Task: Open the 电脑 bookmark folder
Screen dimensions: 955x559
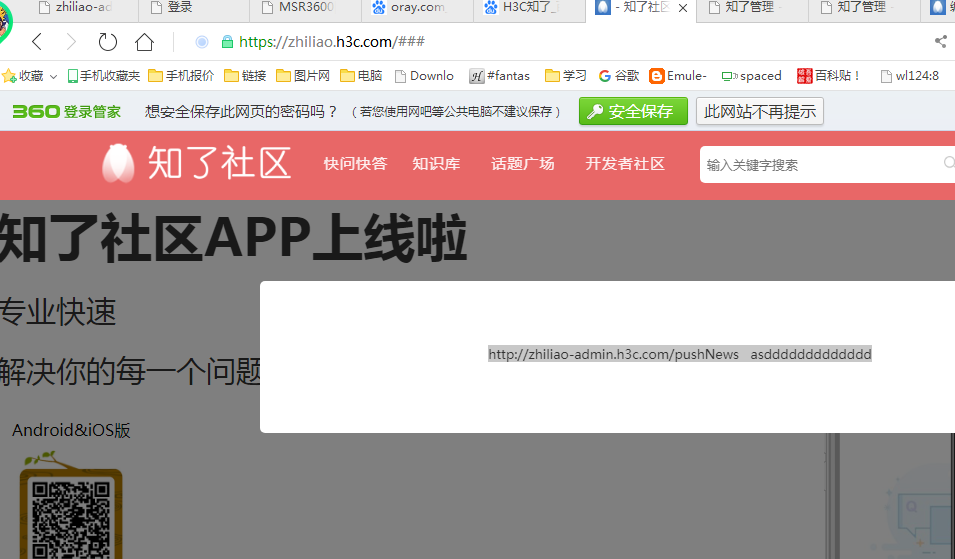Action: 361,76
